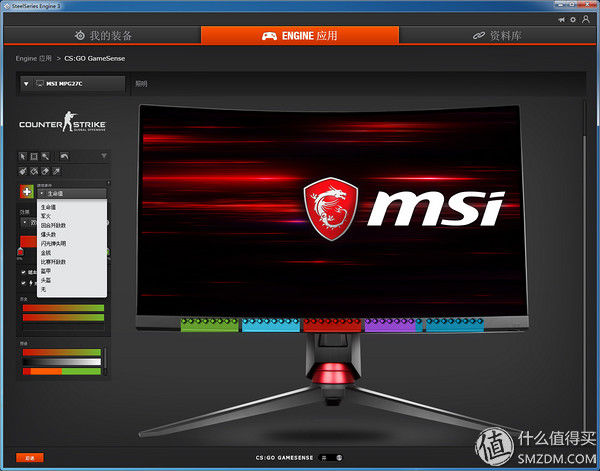
Task: Undo the last lighting change
Action: coord(64,156)
